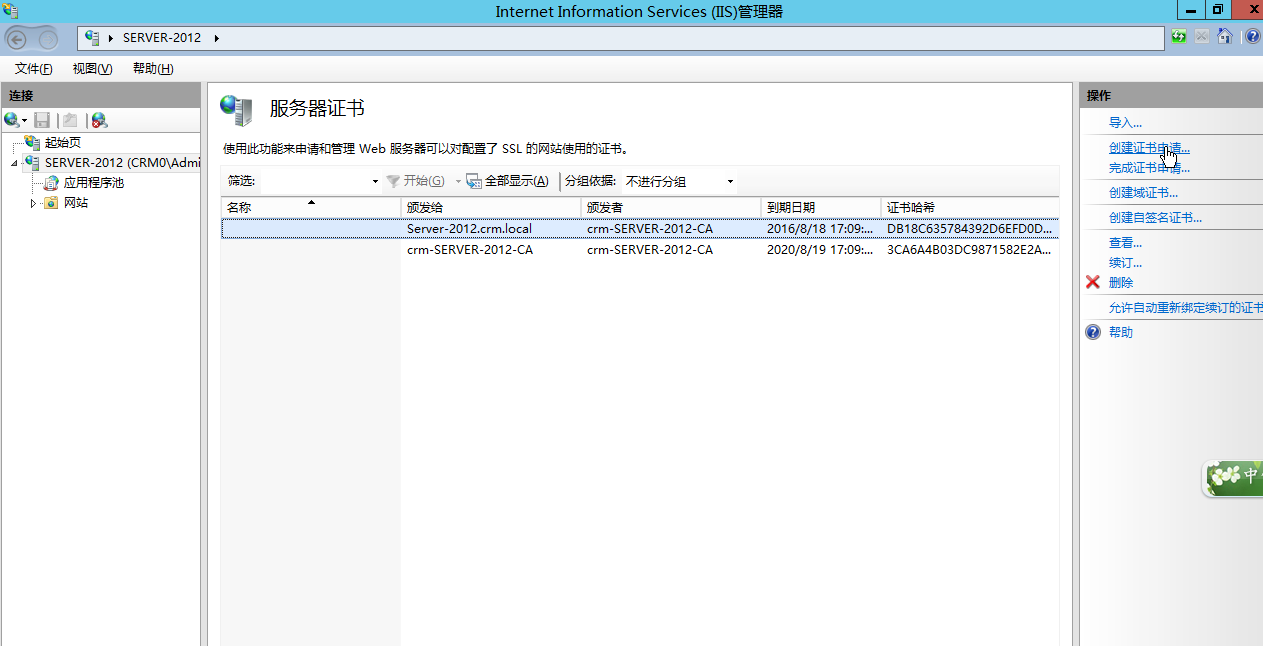Click the 查看... action link
Viewport: 1263px width, 646px height.
pos(1125,243)
